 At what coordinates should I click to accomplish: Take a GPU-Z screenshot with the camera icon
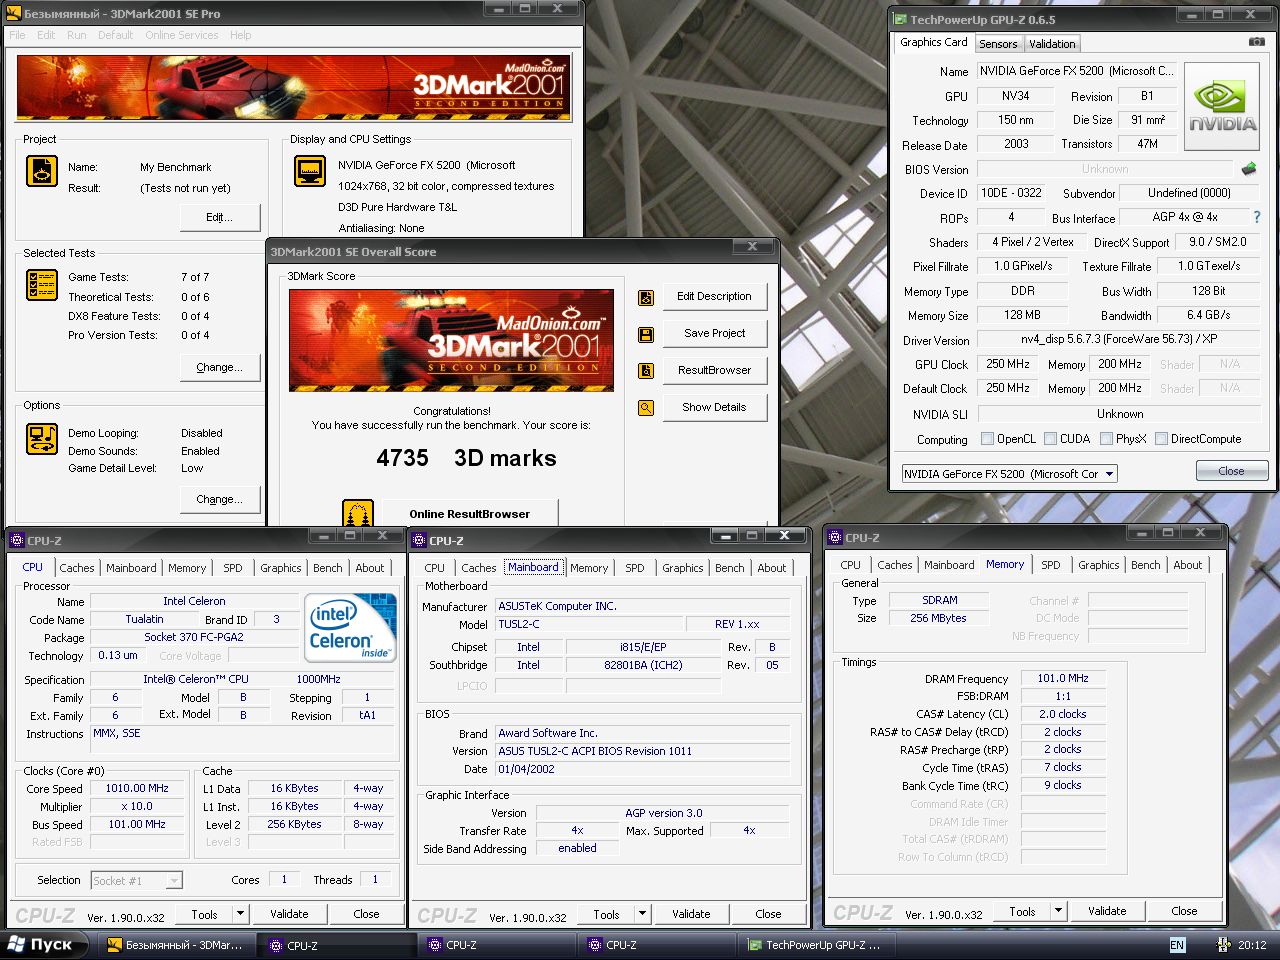(x=1257, y=42)
